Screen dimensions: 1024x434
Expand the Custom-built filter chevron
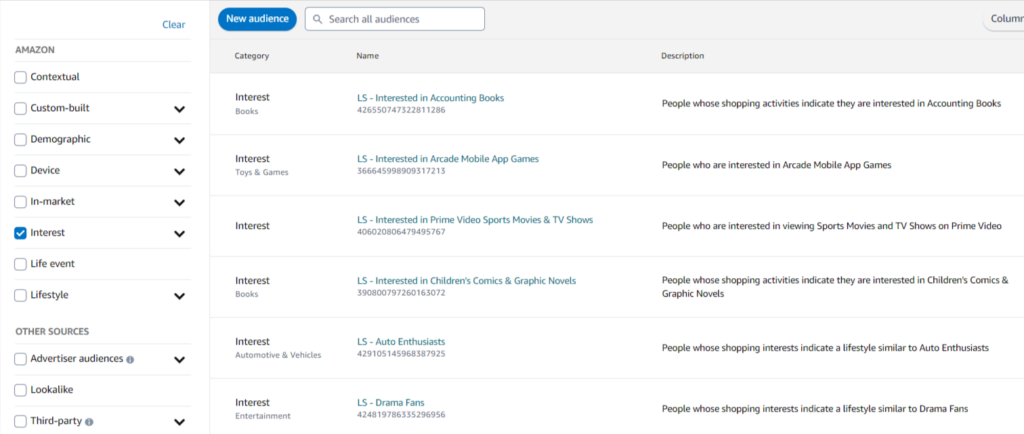point(180,109)
